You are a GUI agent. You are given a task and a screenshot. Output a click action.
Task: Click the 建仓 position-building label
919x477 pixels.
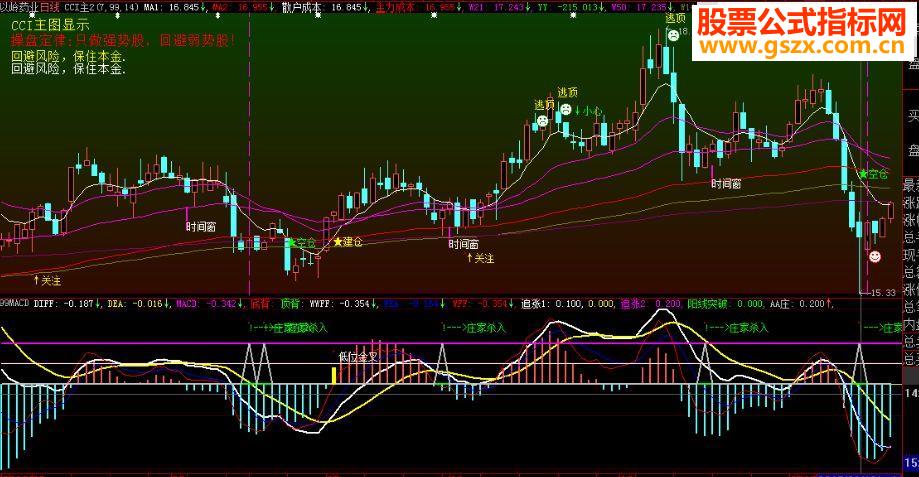pyautogui.click(x=353, y=241)
